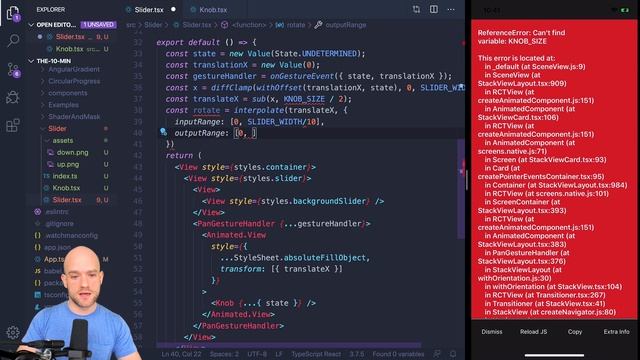Click Extra Info on the error screen

(616, 332)
